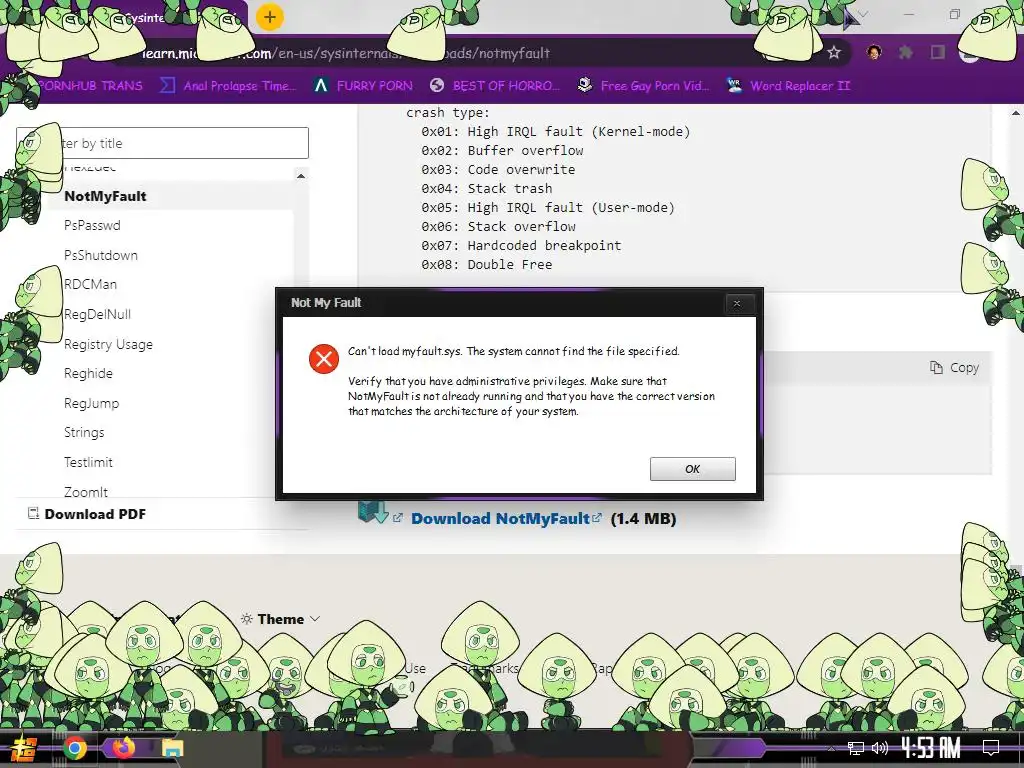Select the '0x05: High IRQL fault (User-mode)' line
This screenshot has height=768, width=1024.
(x=547, y=207)
